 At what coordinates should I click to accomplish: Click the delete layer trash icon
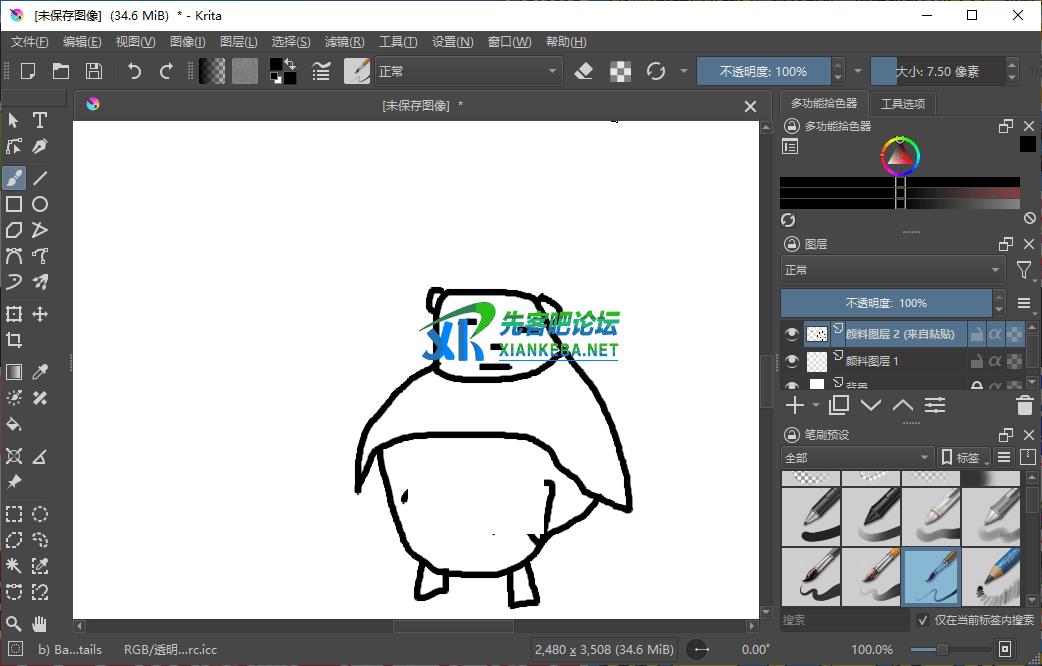[1023, 405]
